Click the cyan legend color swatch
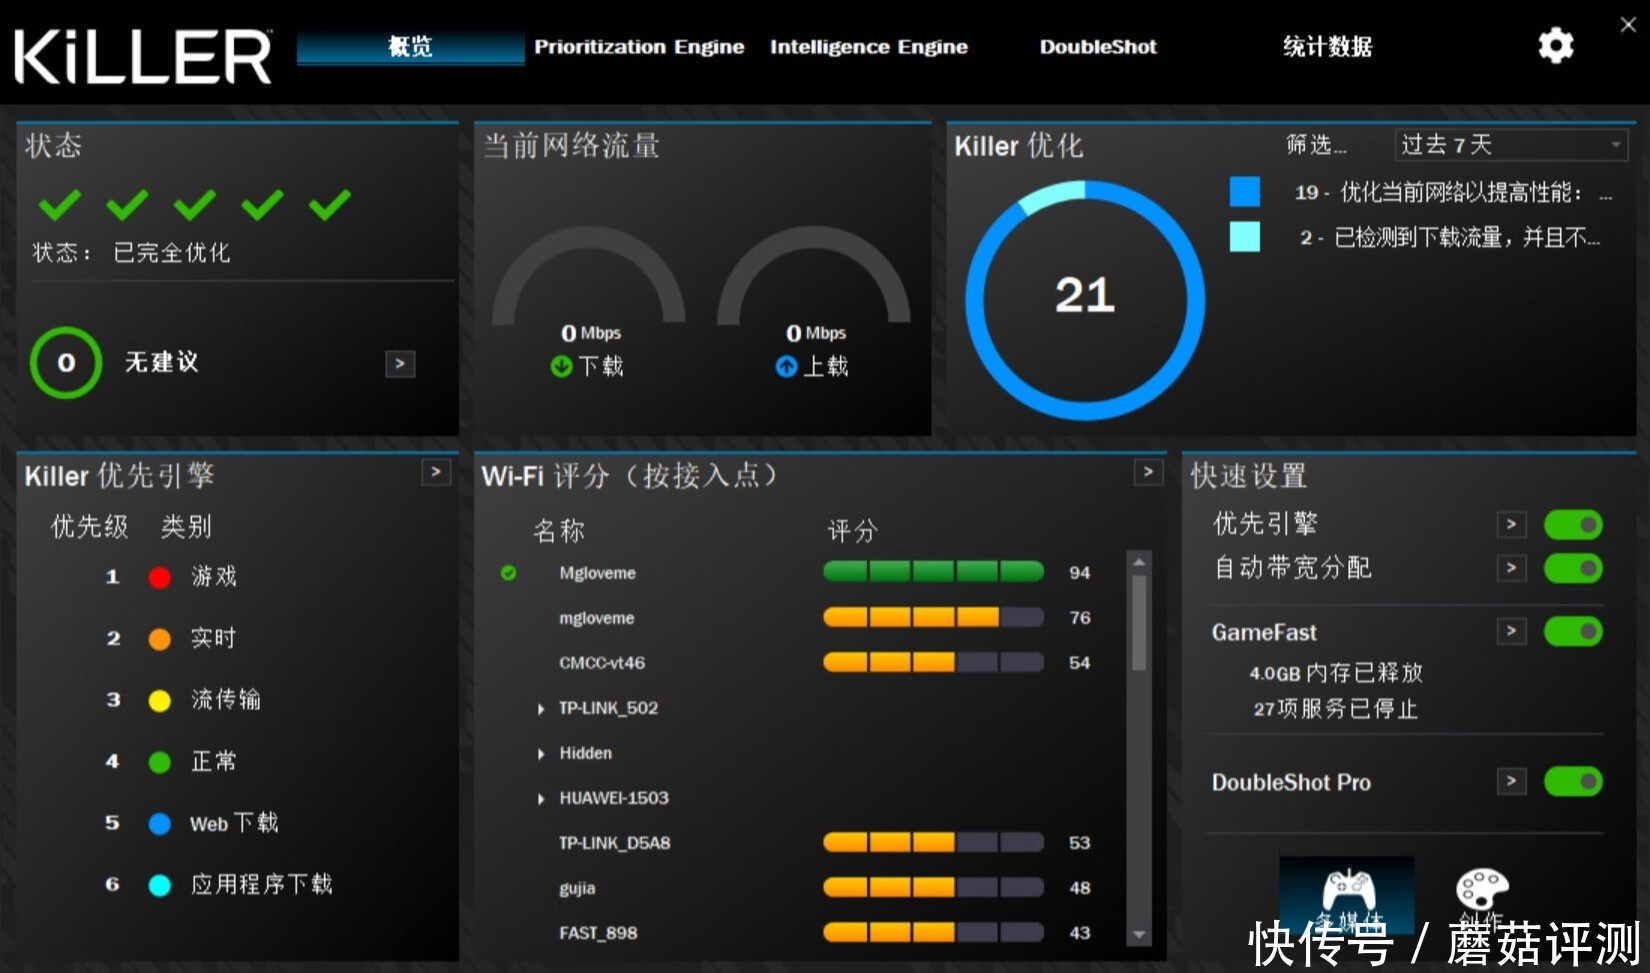 pos(1245,237)
